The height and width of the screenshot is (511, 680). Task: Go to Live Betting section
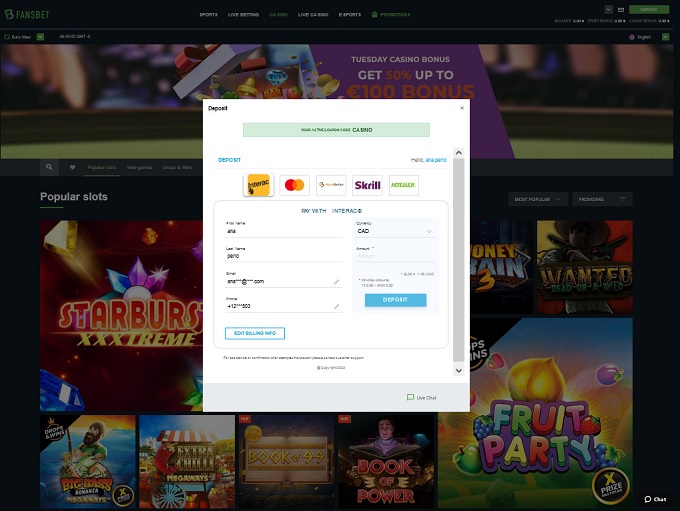[x=244, y=15]
